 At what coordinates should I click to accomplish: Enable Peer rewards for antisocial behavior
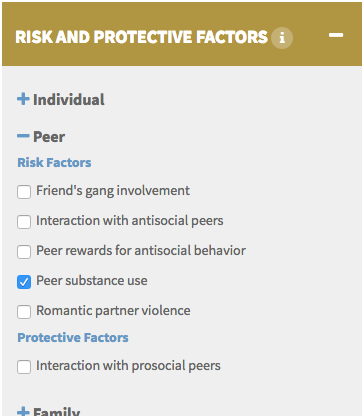pyautogui.click(x=24, y=252)
